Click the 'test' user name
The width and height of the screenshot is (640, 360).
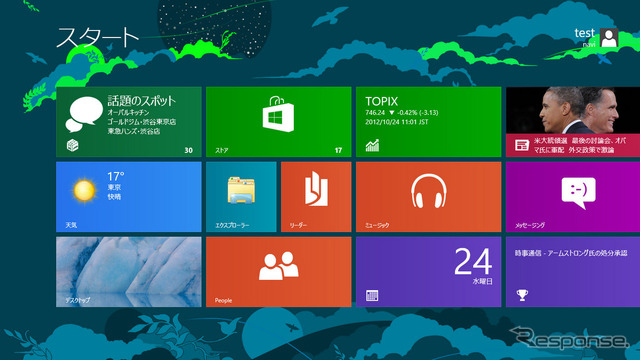pos(584,33)
